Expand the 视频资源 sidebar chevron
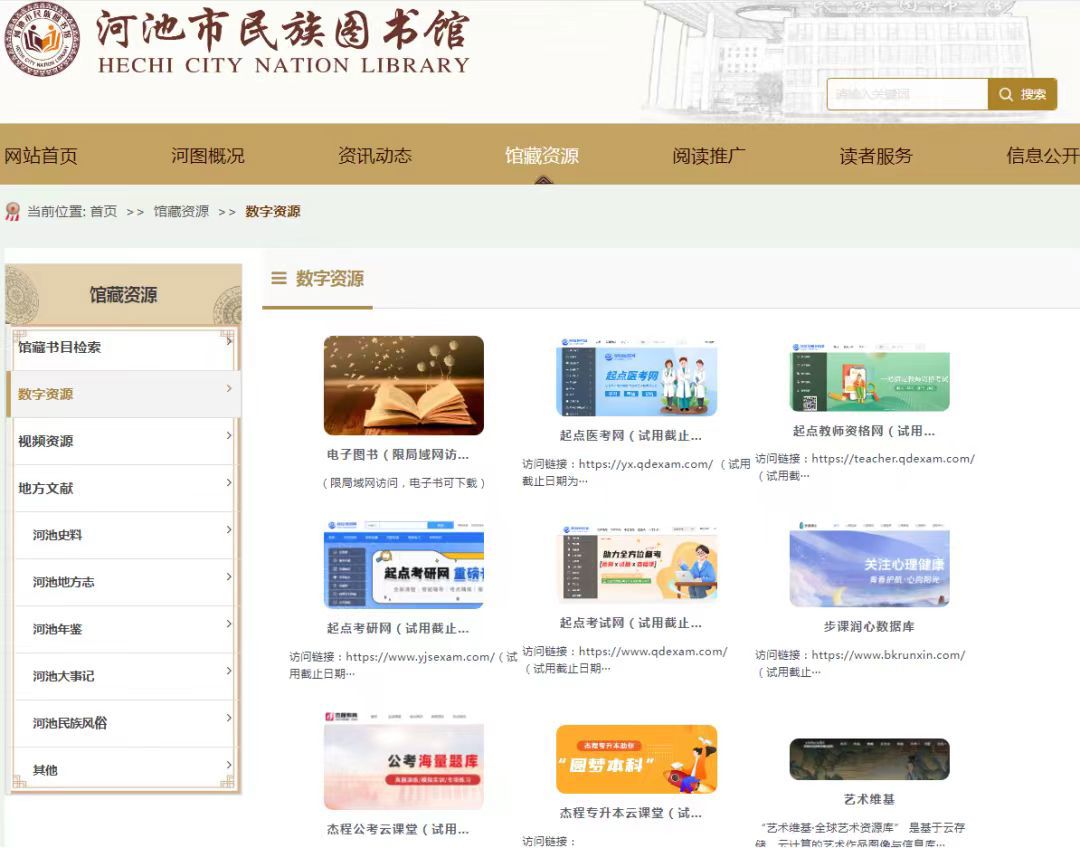The height and width of the screenshot is (848, 1080). tap(229, 436)
